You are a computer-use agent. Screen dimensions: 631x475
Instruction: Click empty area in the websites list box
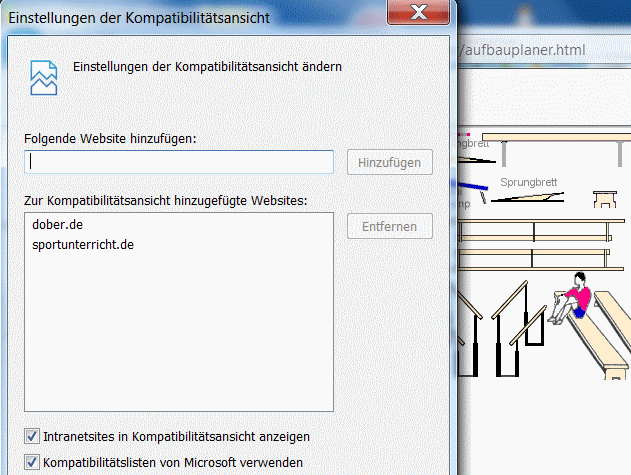coord(179,340)
